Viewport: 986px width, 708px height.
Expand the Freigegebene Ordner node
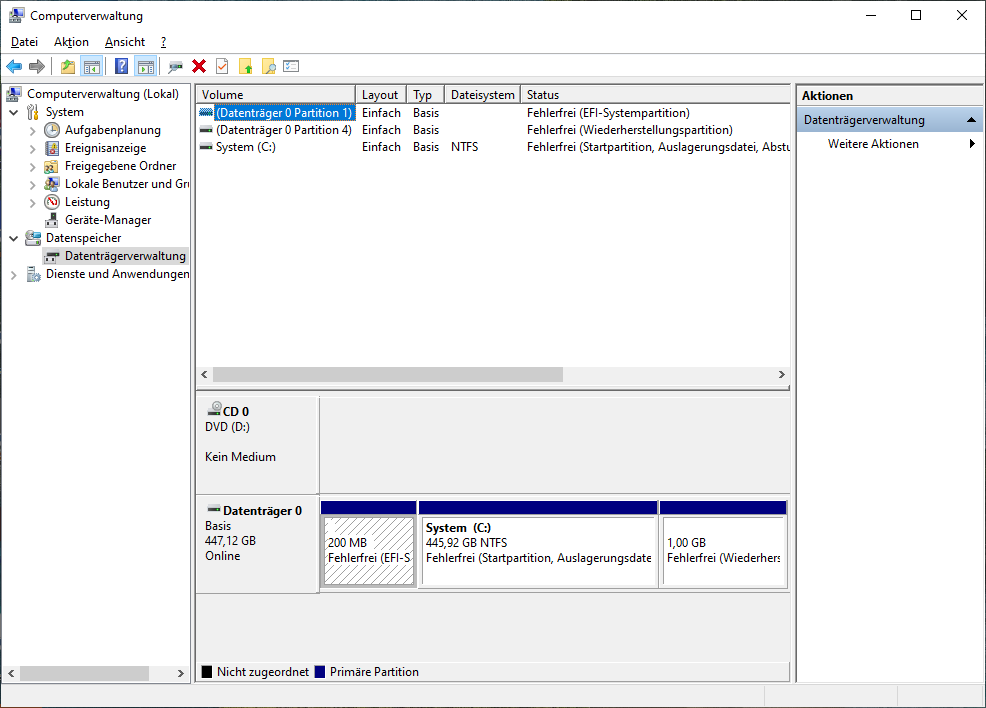(33, 167)
